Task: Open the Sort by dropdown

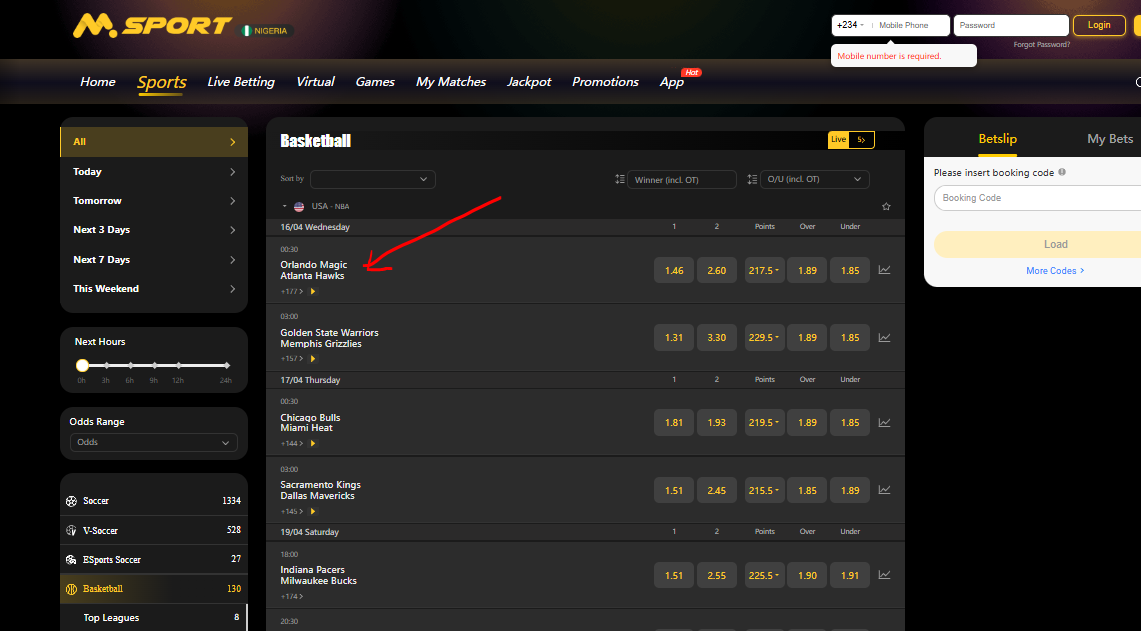Action: [x=372, y=179]
